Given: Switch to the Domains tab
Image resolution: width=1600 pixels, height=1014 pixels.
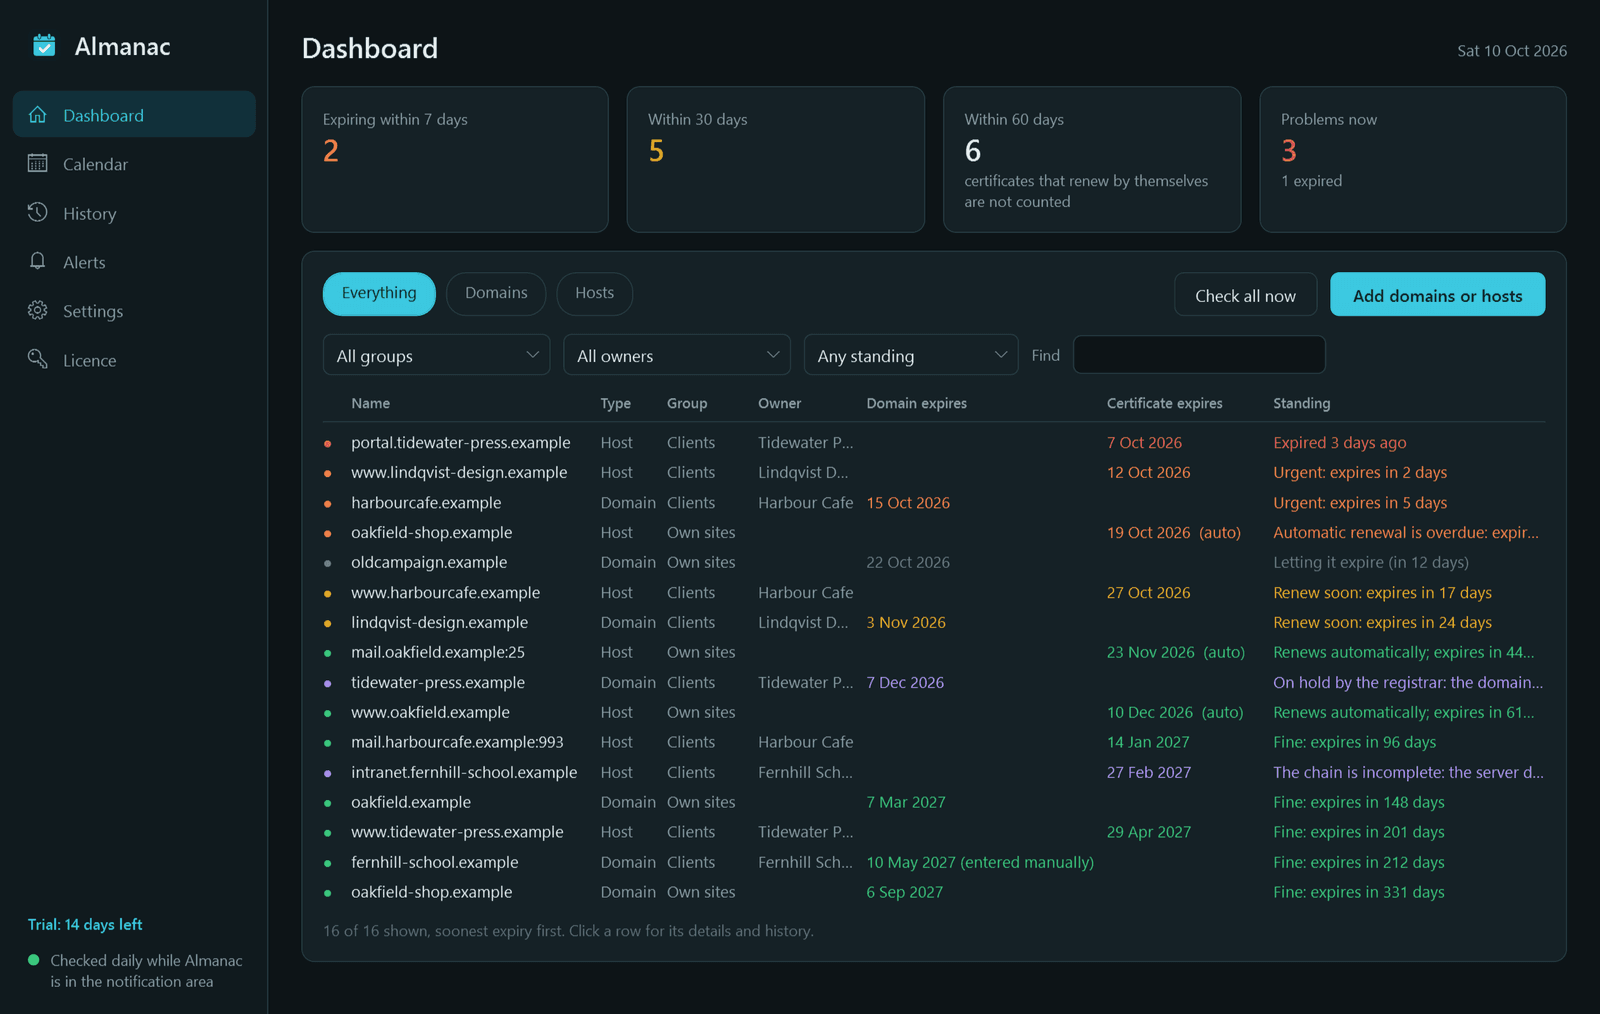Looking at the screenshot, I should 496,293.
